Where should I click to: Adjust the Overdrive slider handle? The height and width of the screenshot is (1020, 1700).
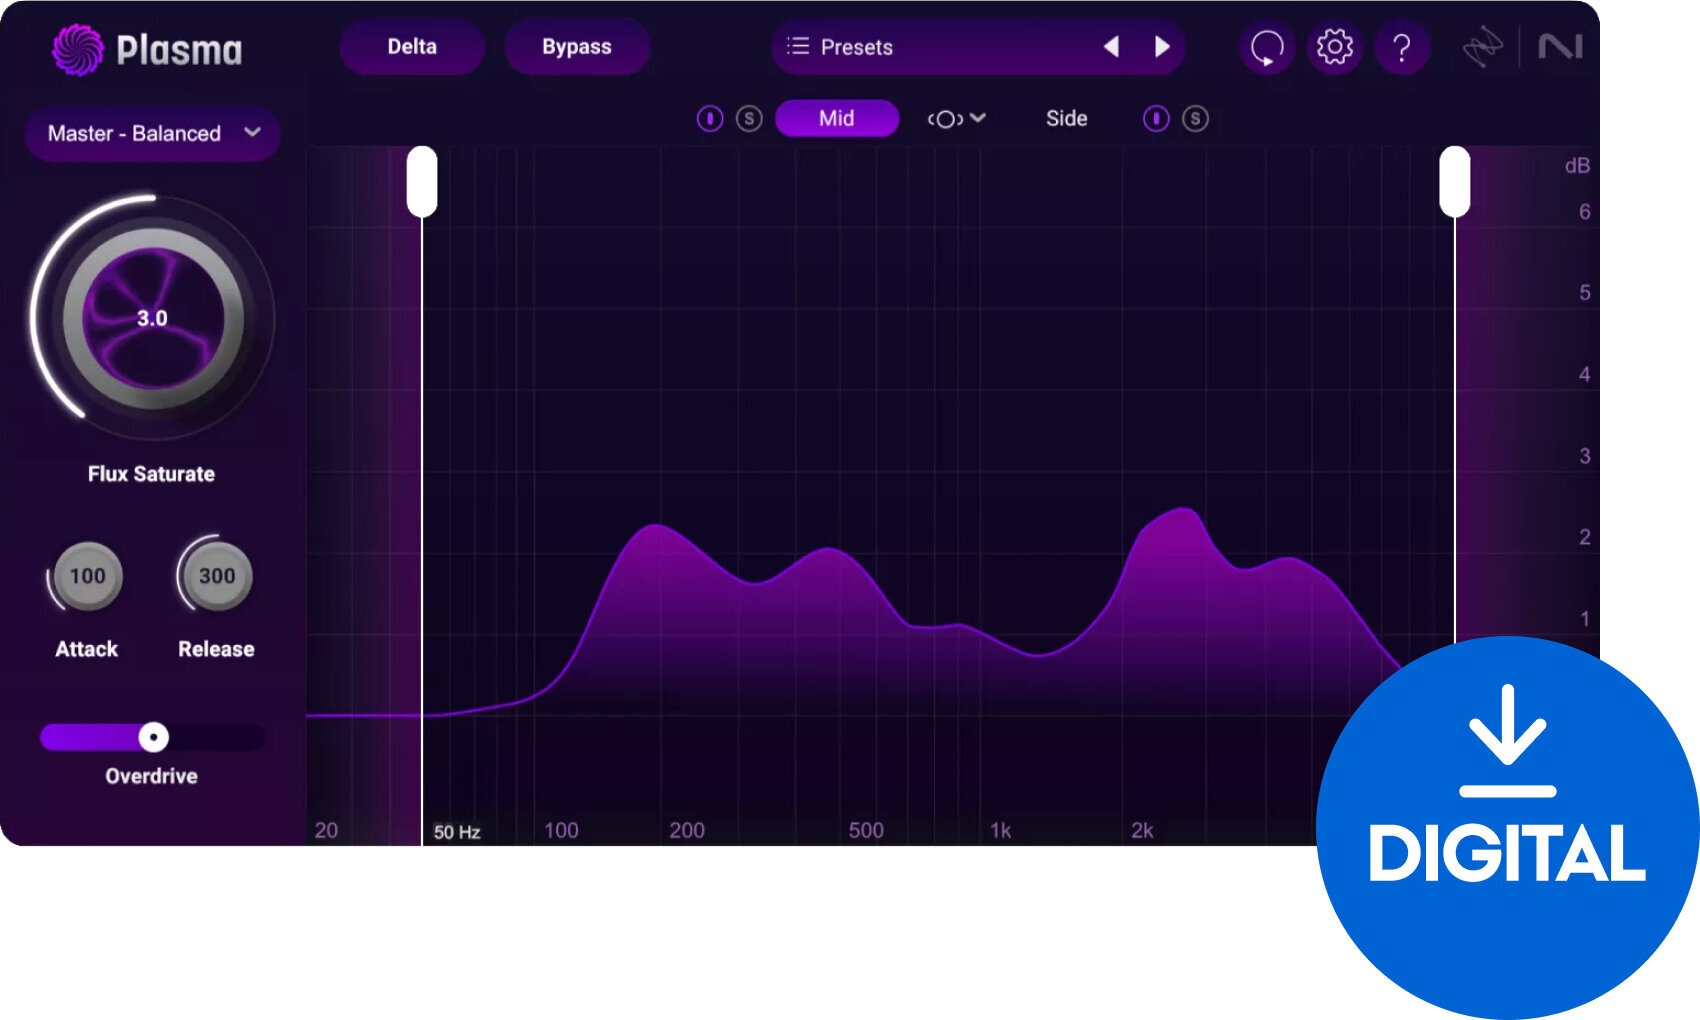(x=152, y=737)
